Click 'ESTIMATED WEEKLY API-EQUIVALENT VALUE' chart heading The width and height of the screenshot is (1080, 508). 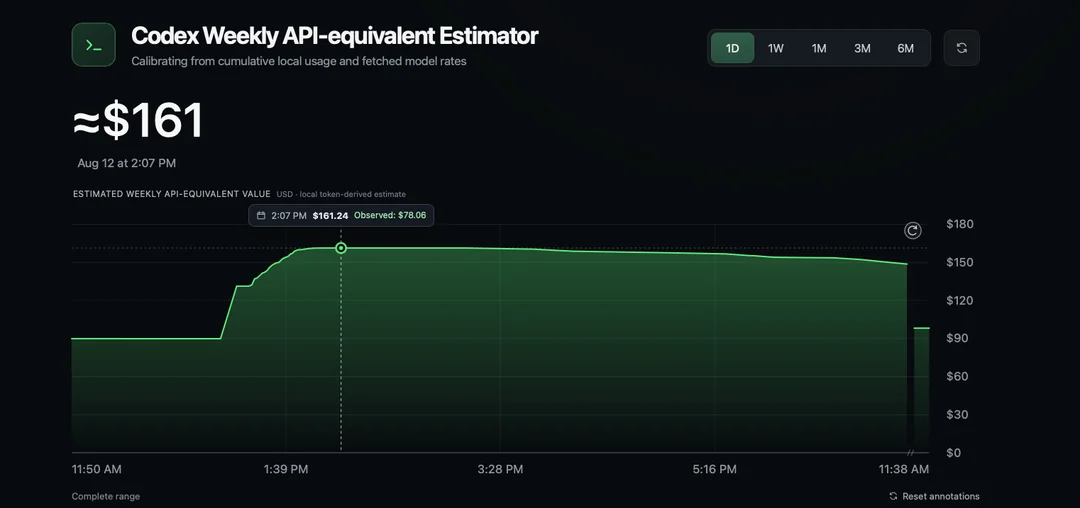(x=172, y=194)
